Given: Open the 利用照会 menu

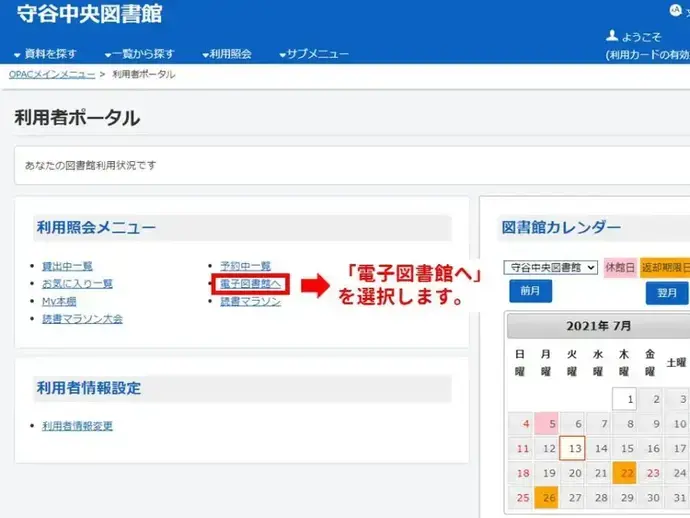Looking at the screenshot, I should pos(227,54).
